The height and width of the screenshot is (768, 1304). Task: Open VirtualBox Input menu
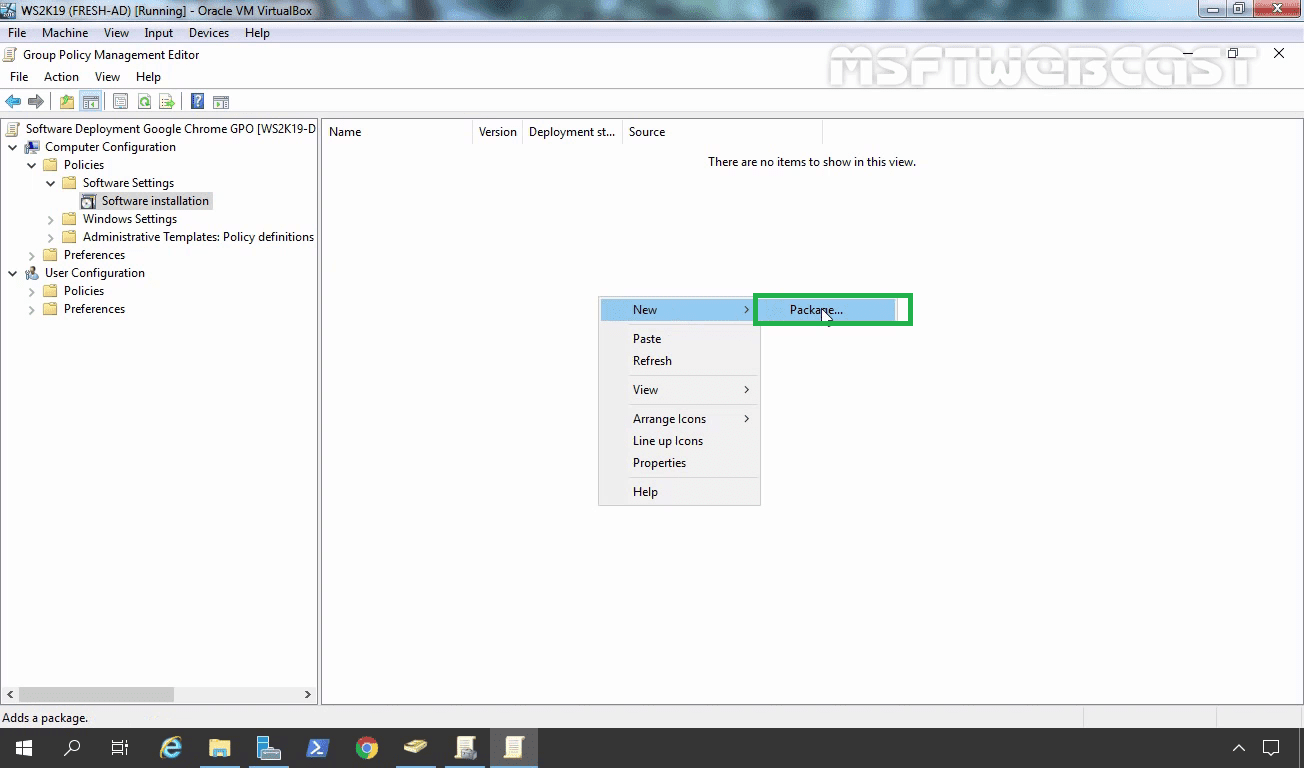point(158,33)
